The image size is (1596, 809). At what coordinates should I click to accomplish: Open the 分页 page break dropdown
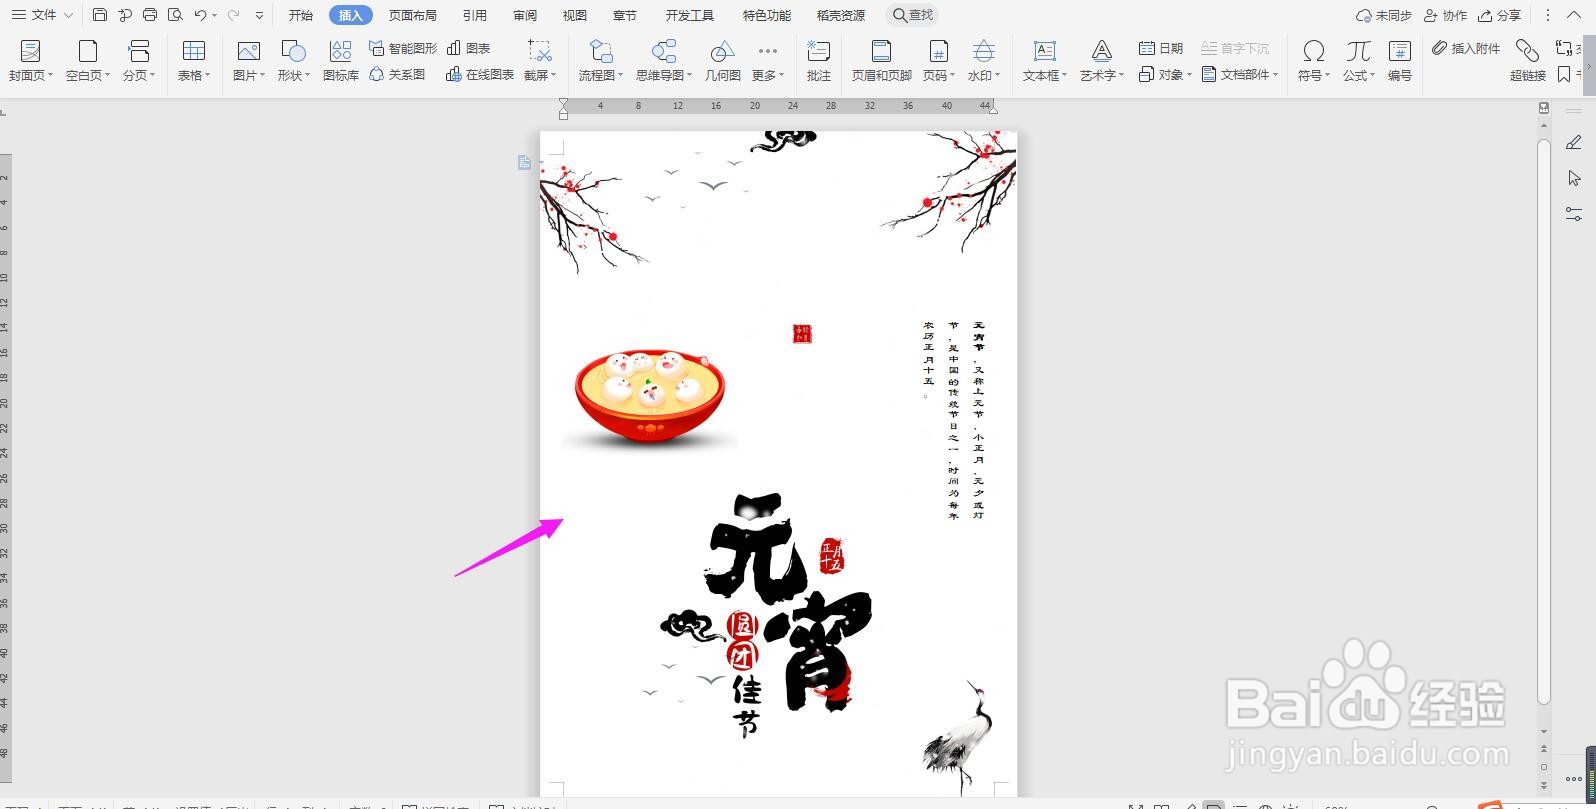139,60
